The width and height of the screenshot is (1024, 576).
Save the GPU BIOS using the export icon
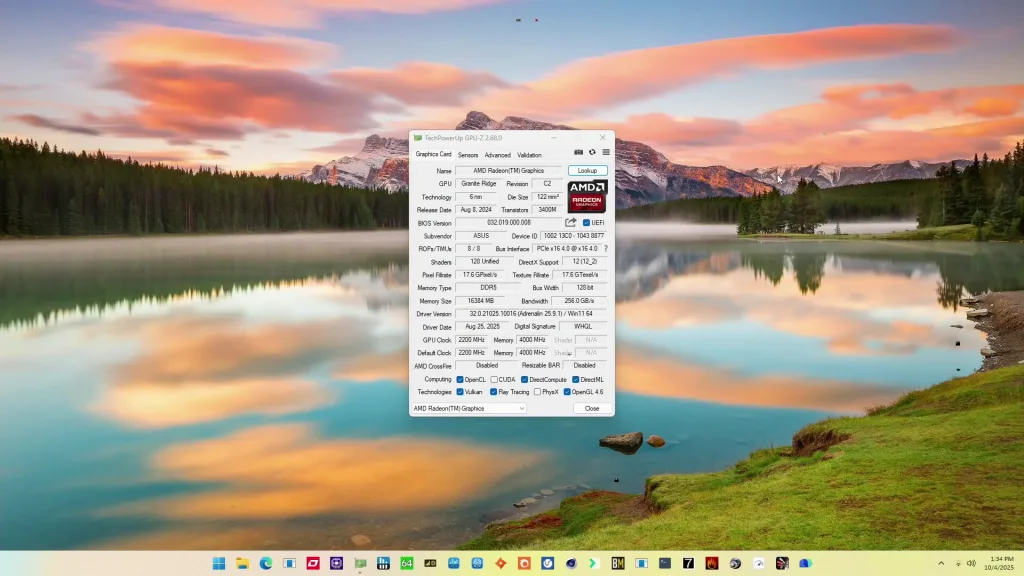click(571, 222)
